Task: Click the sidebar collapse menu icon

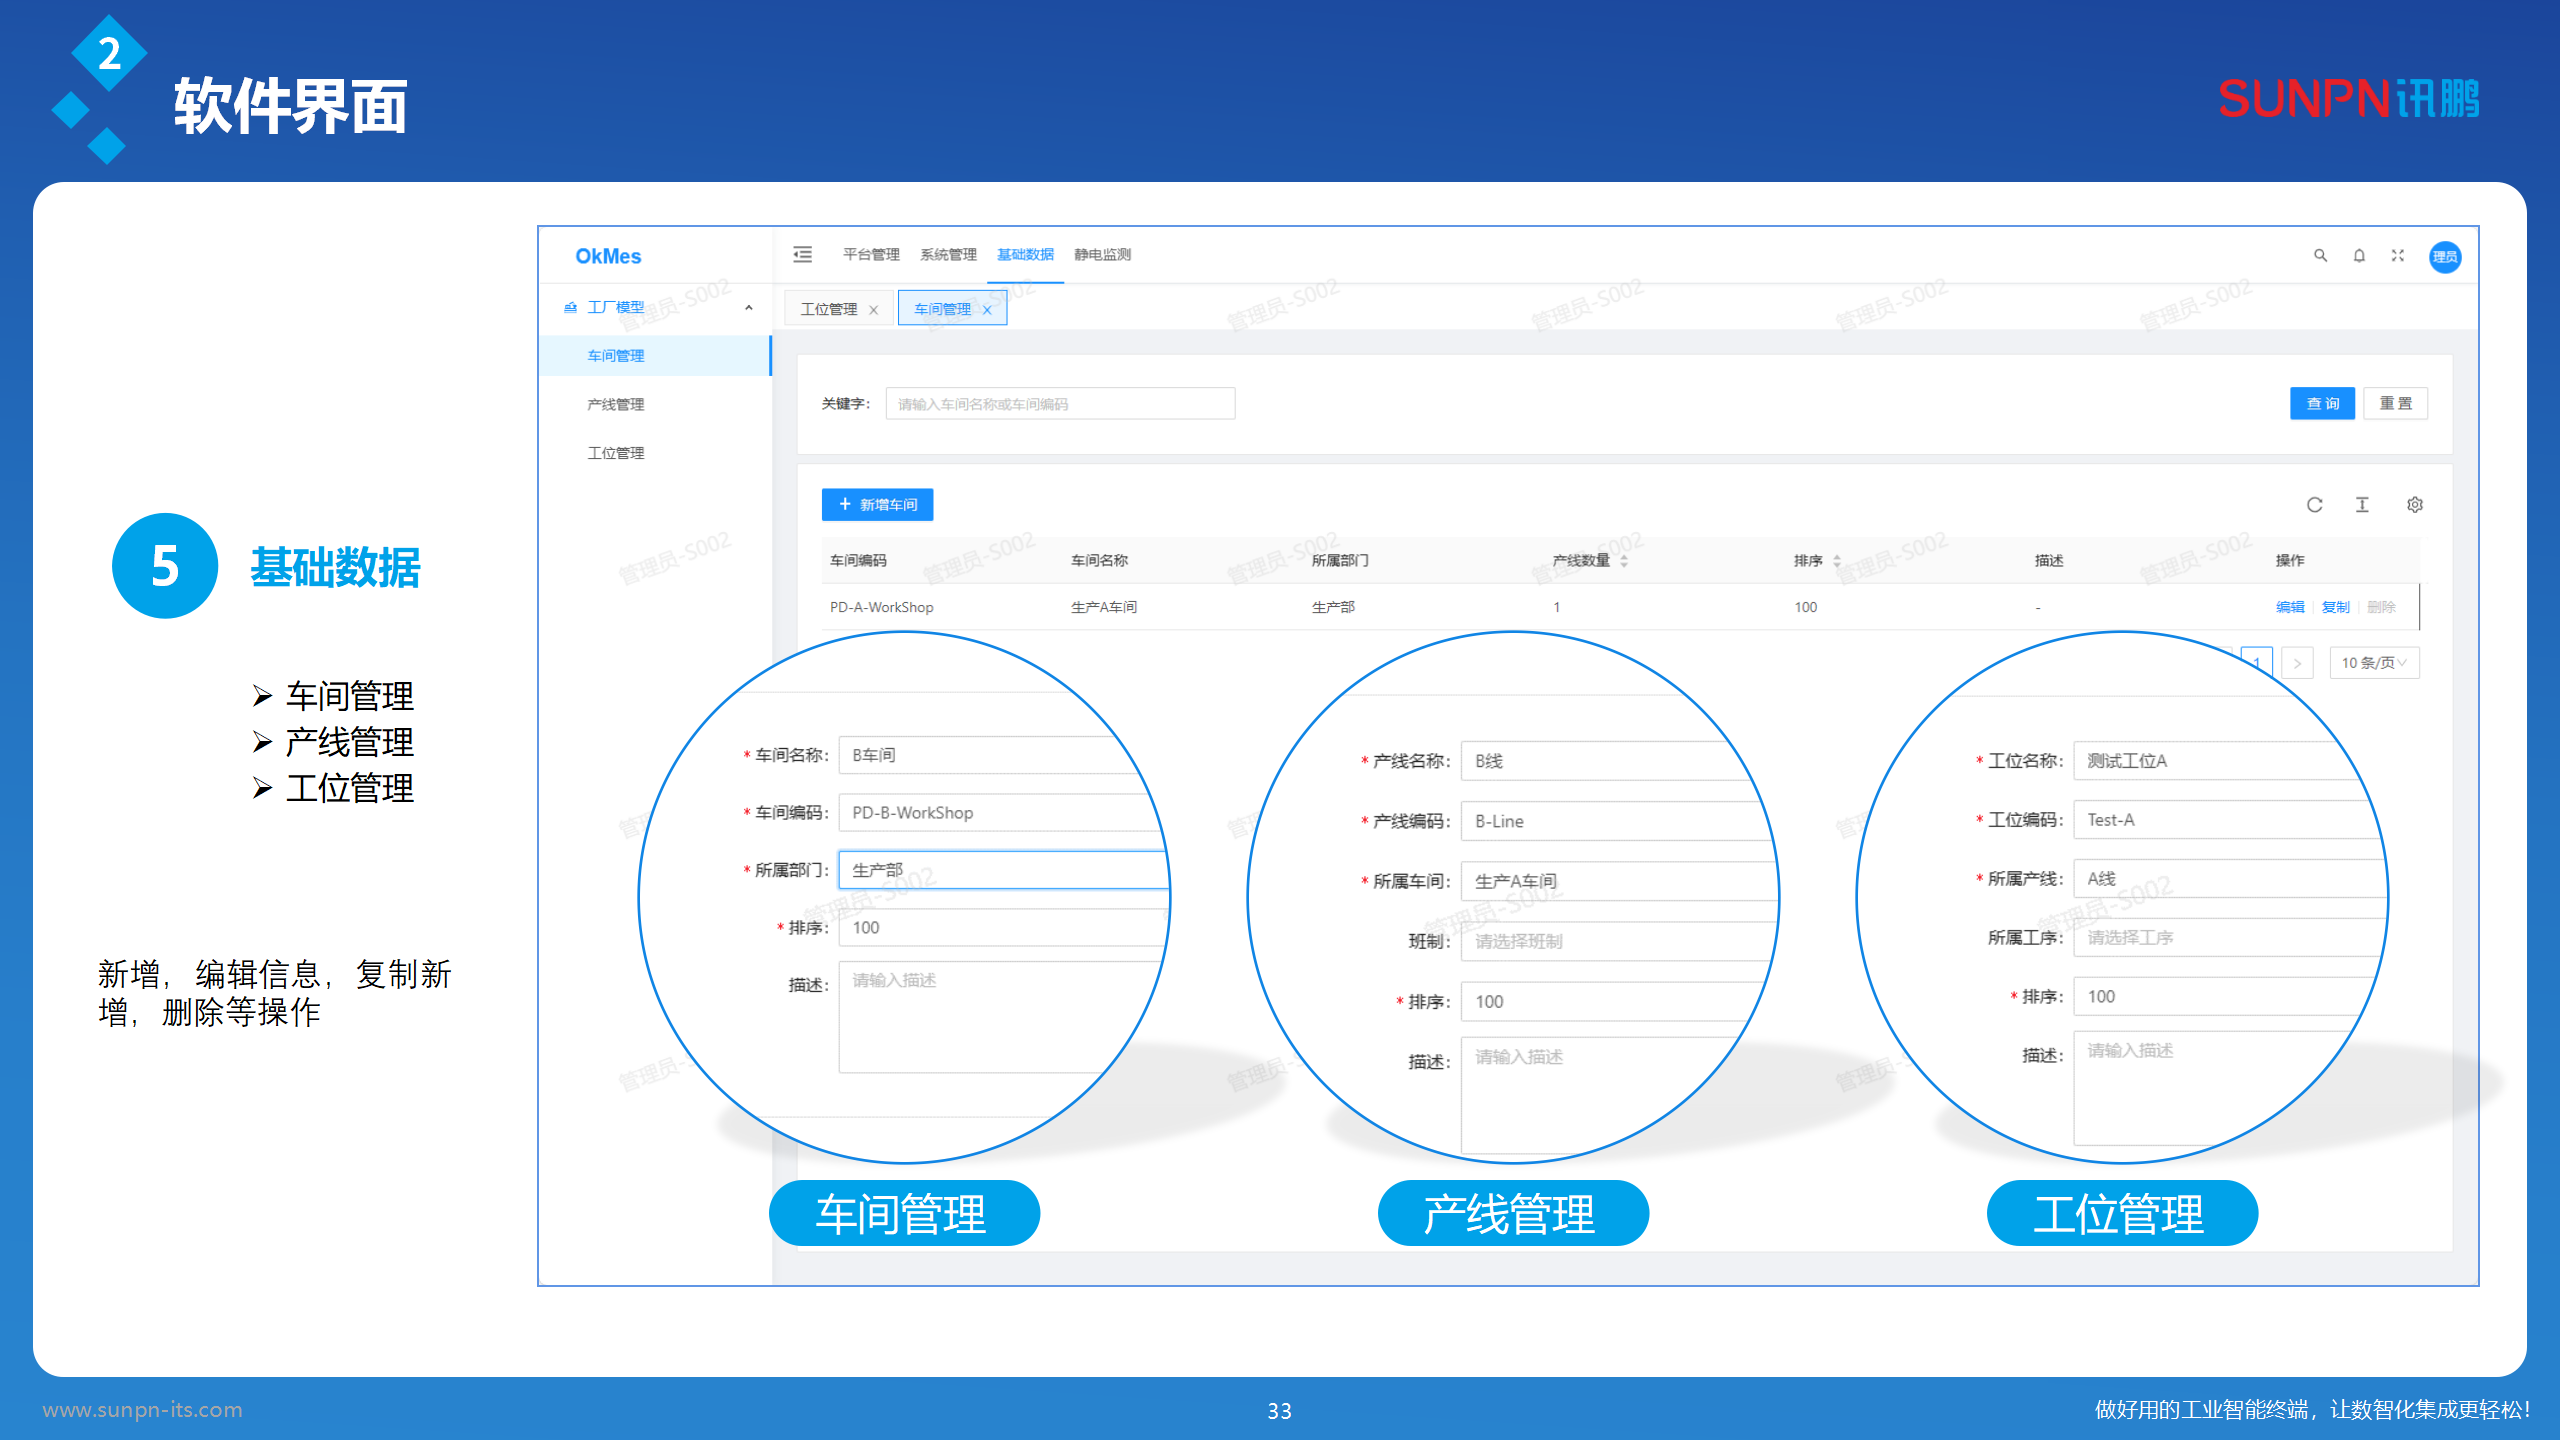Action: point(802,254)
